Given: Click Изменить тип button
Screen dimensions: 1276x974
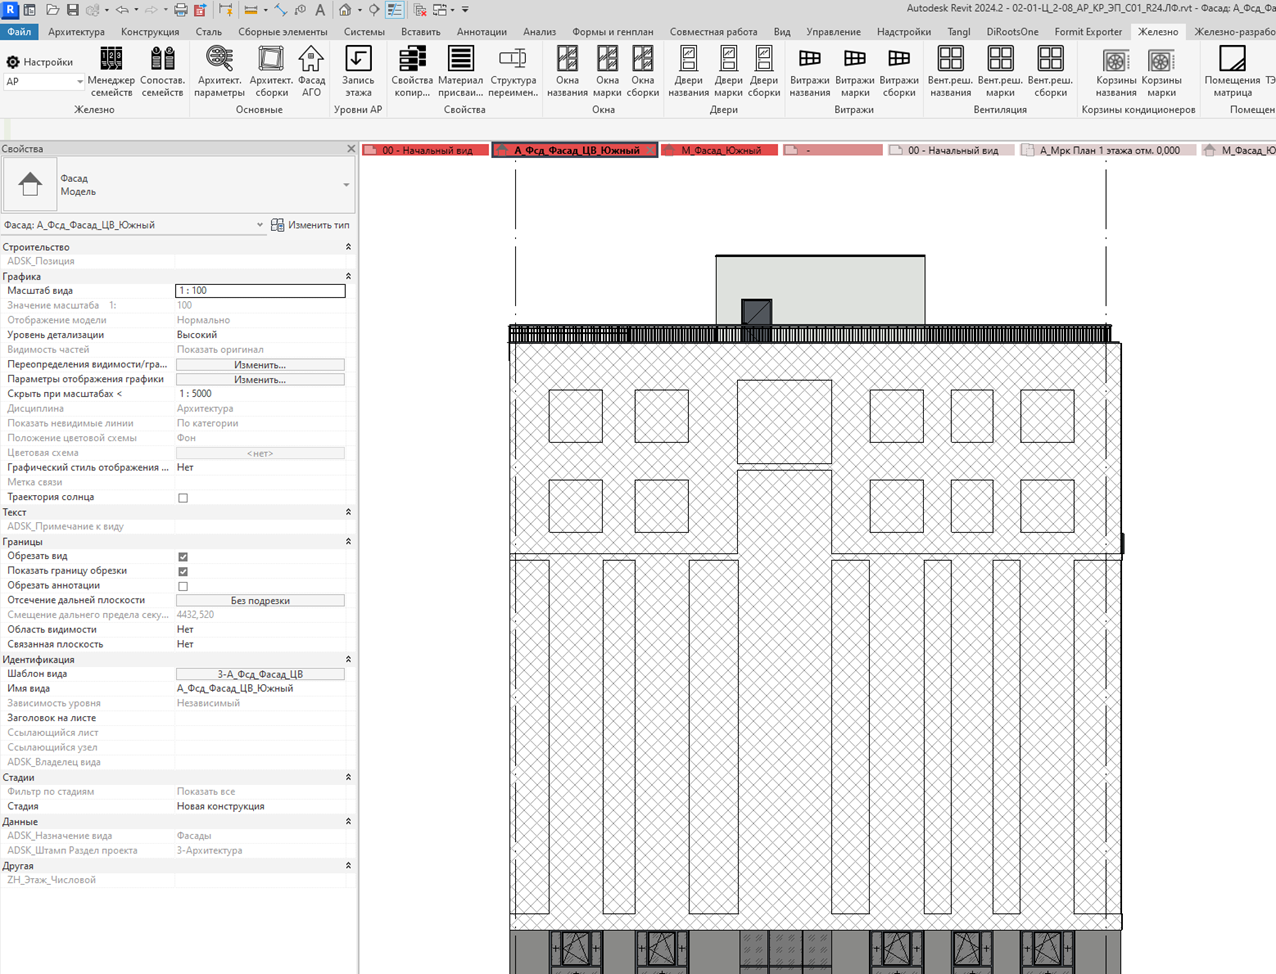Looking at the screenshot, I should (310, 225).
